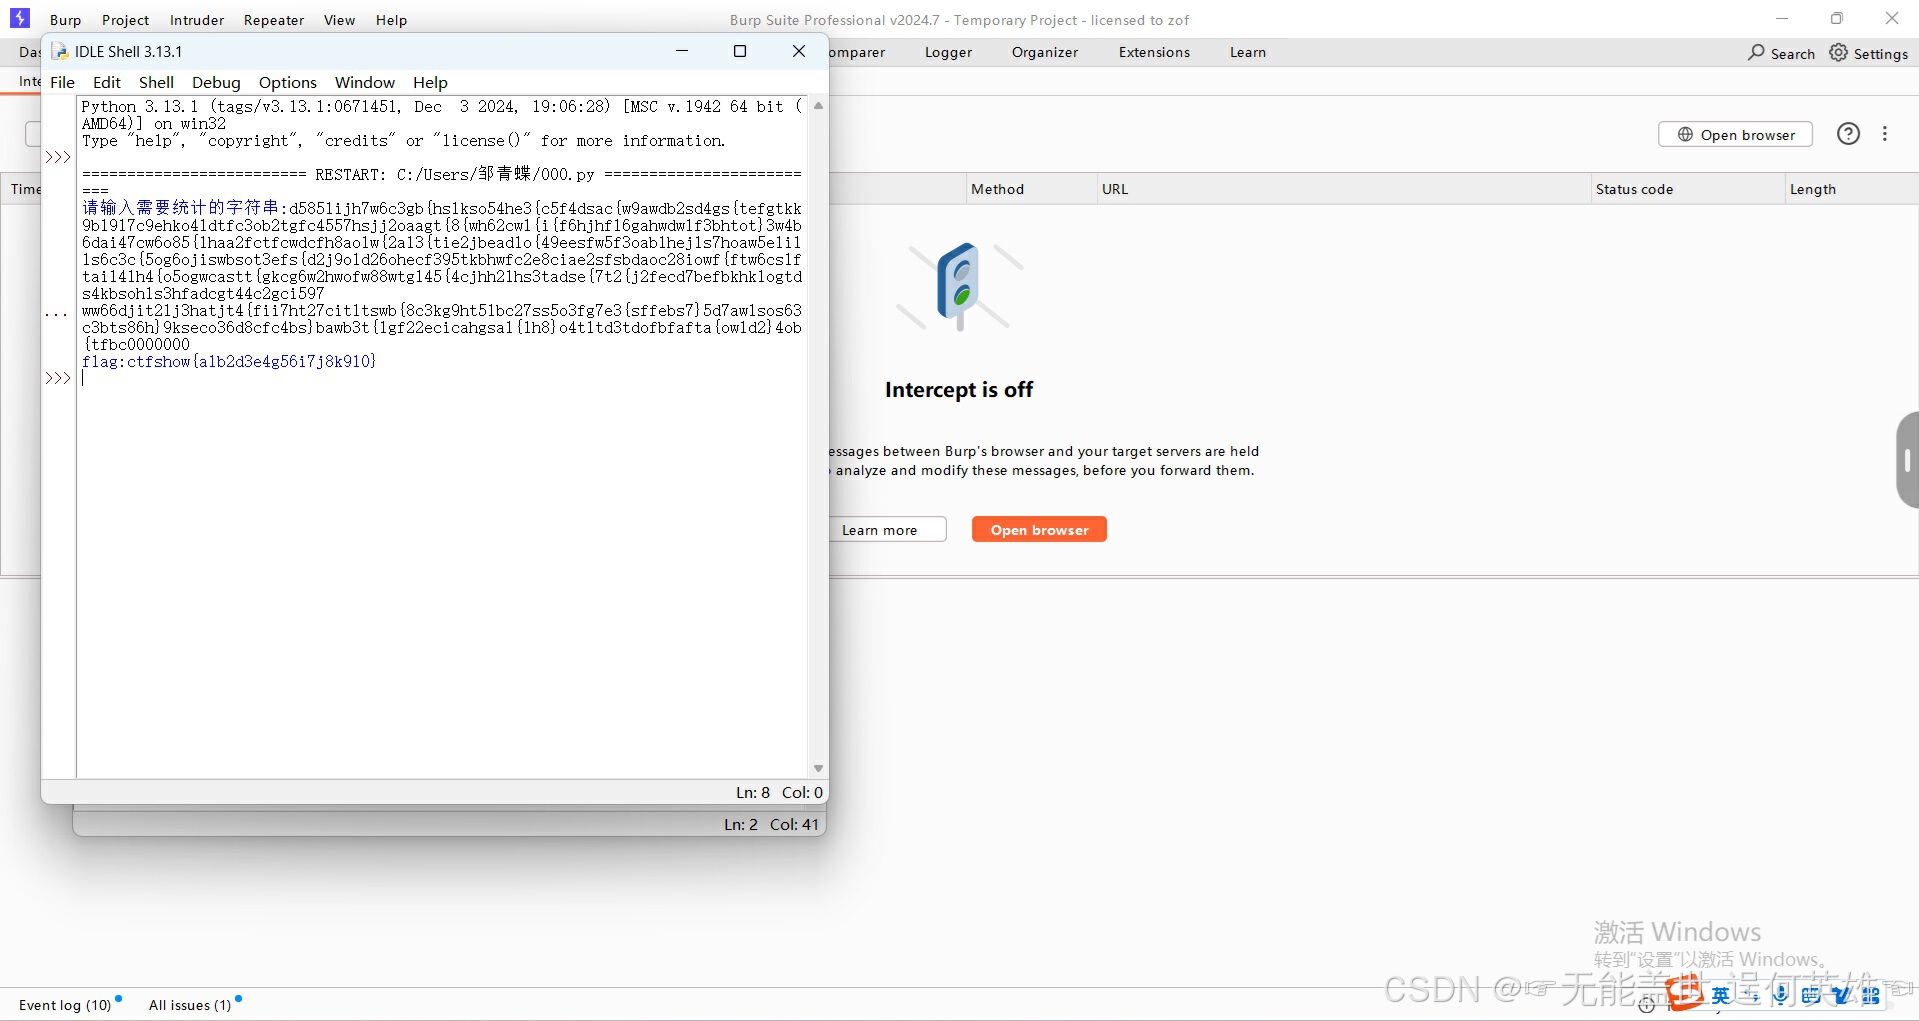Open the three-dot options menu in Burp Proxy

tap(1885, 134)
